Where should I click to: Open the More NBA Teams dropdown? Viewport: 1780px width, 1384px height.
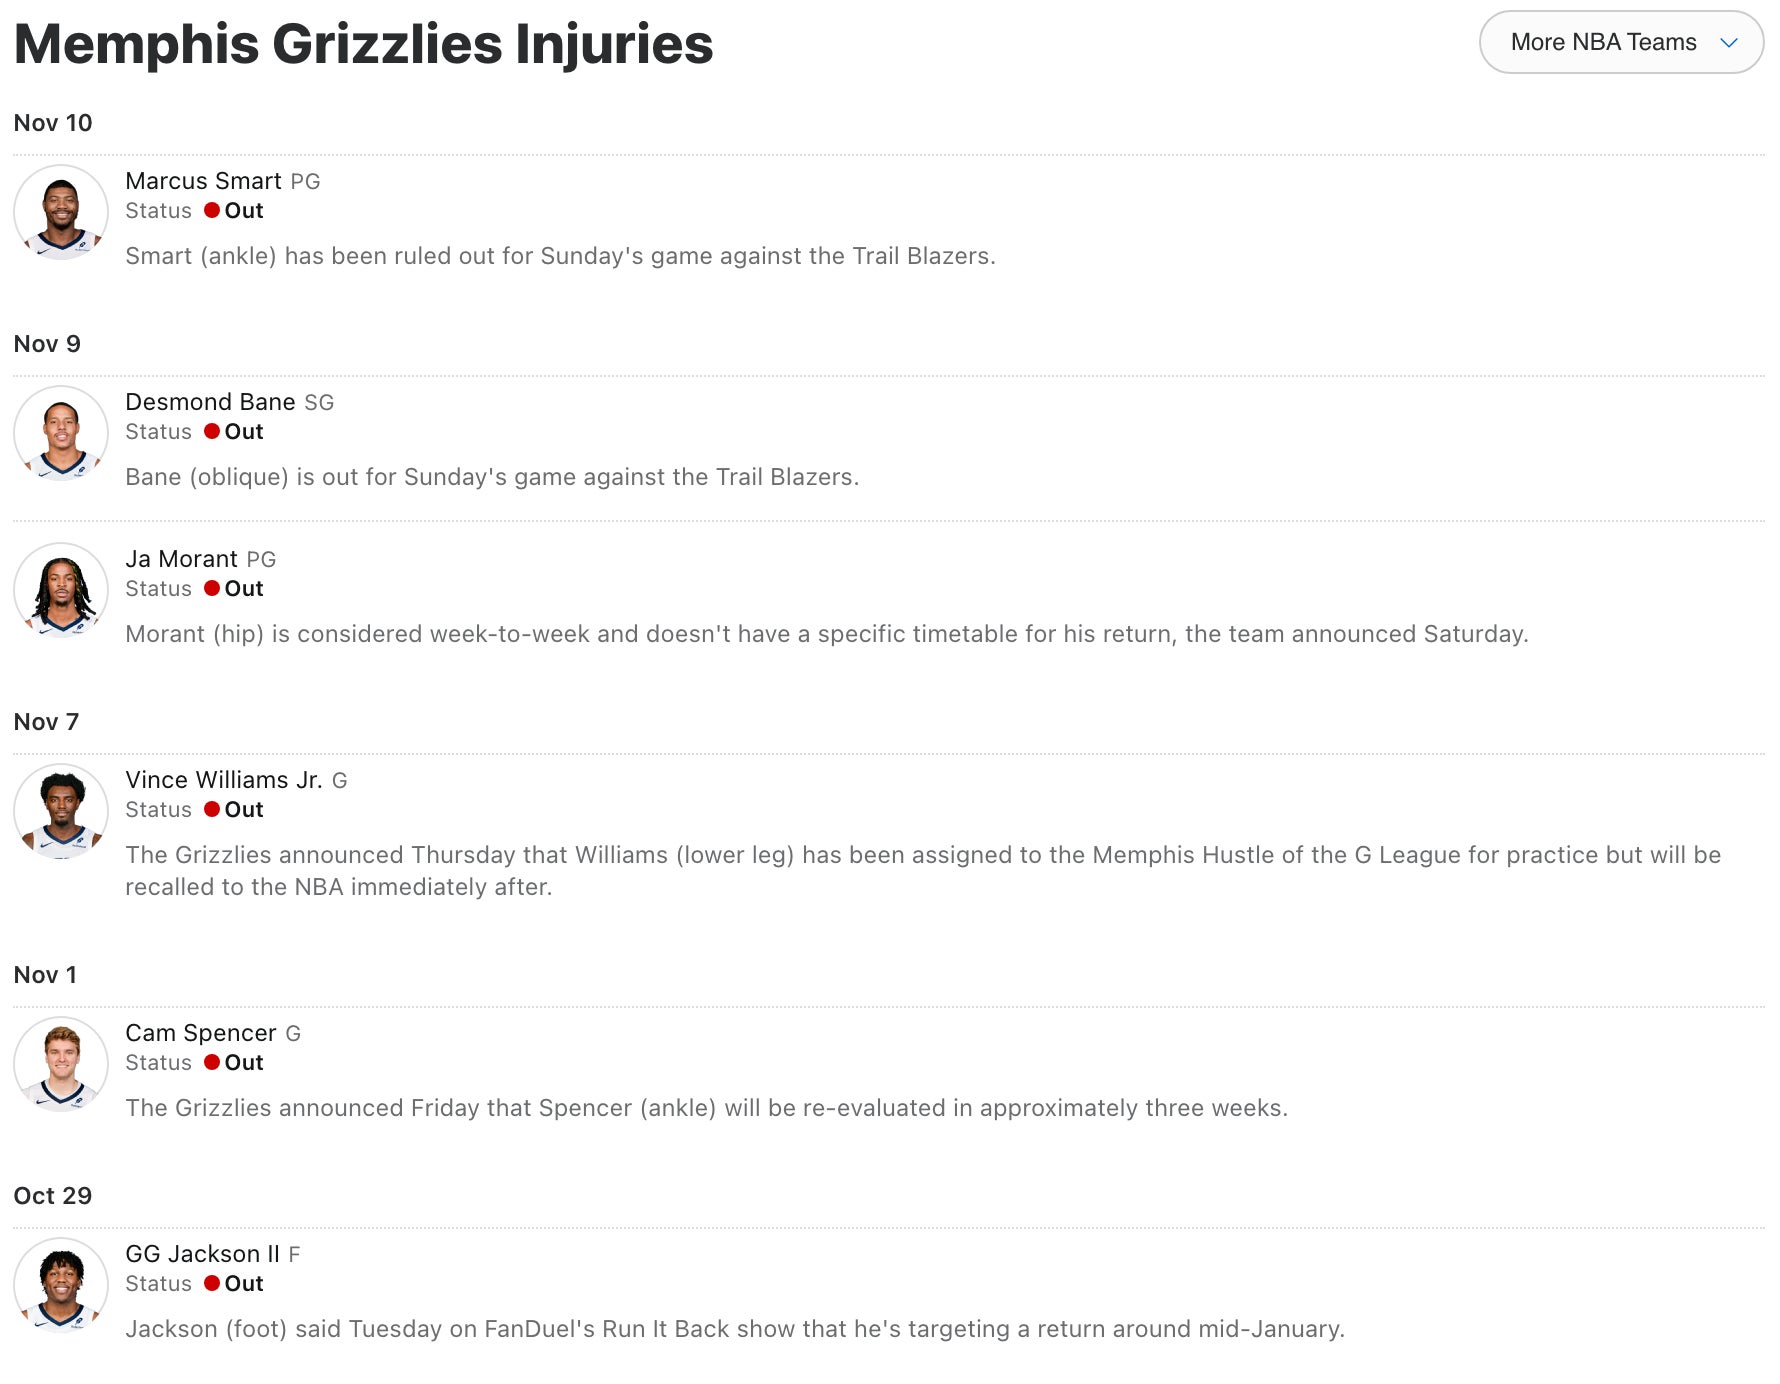click(1602, 42)
